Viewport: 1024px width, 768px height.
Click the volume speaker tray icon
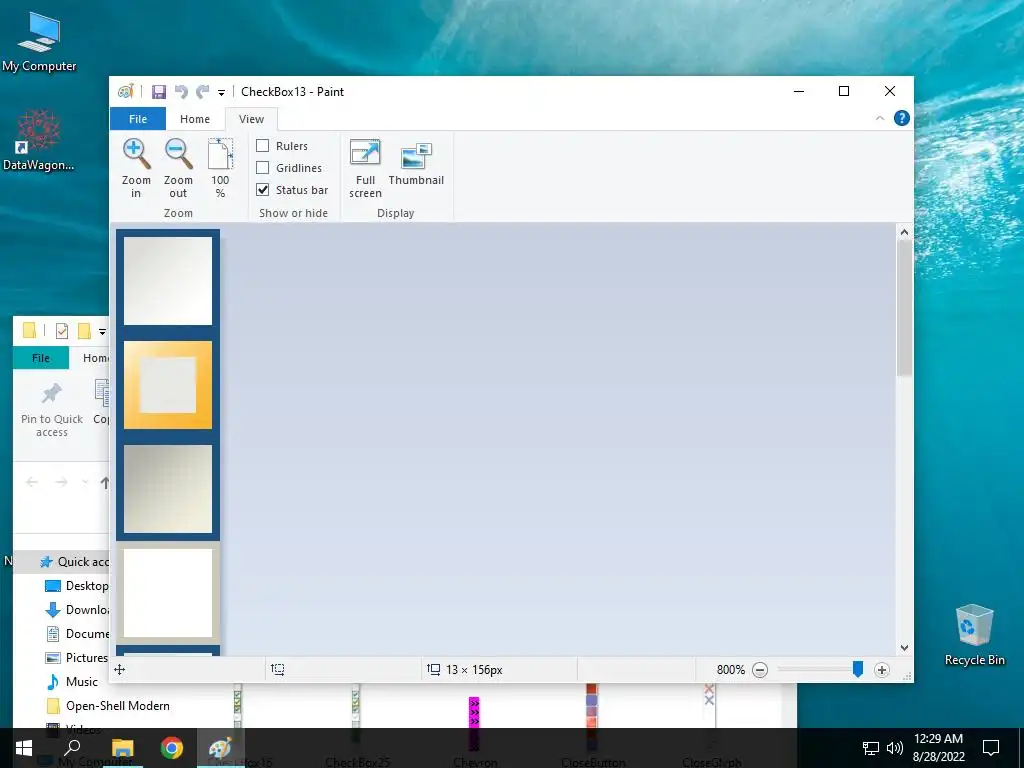click(x=895, y=748)
